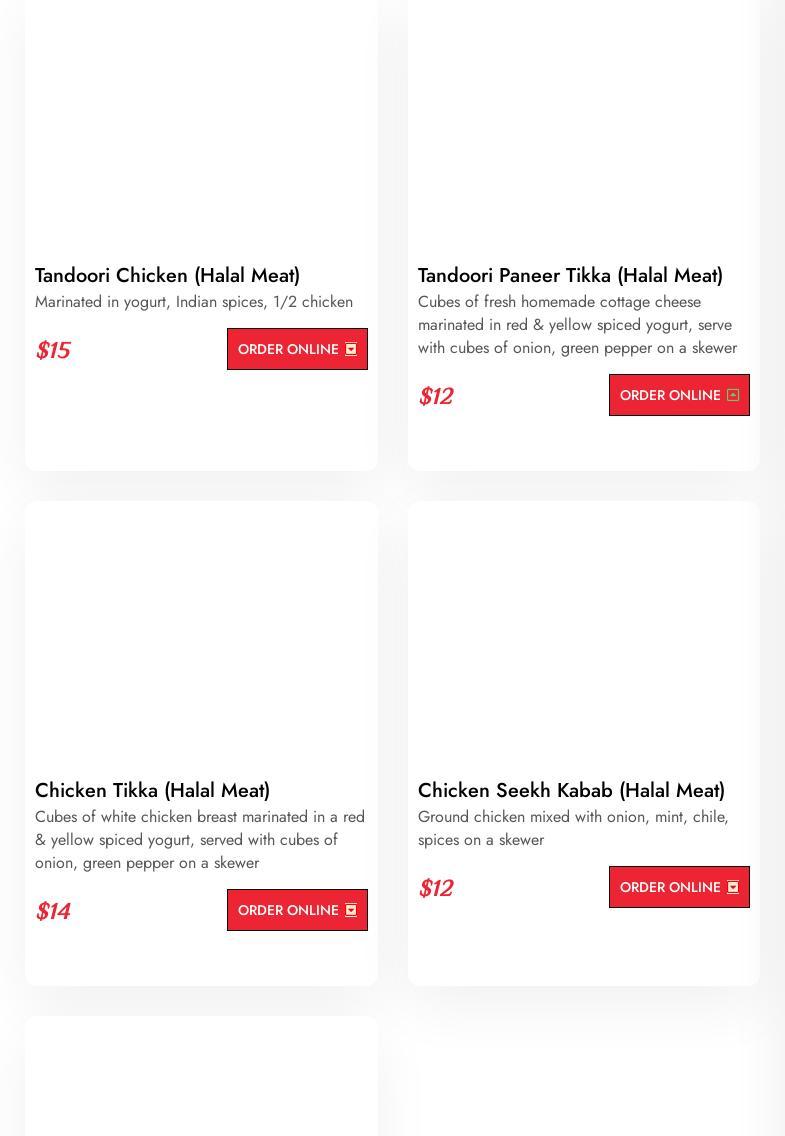Click the "fresh homemade cottage cheese" description text

tap(577, 325)
